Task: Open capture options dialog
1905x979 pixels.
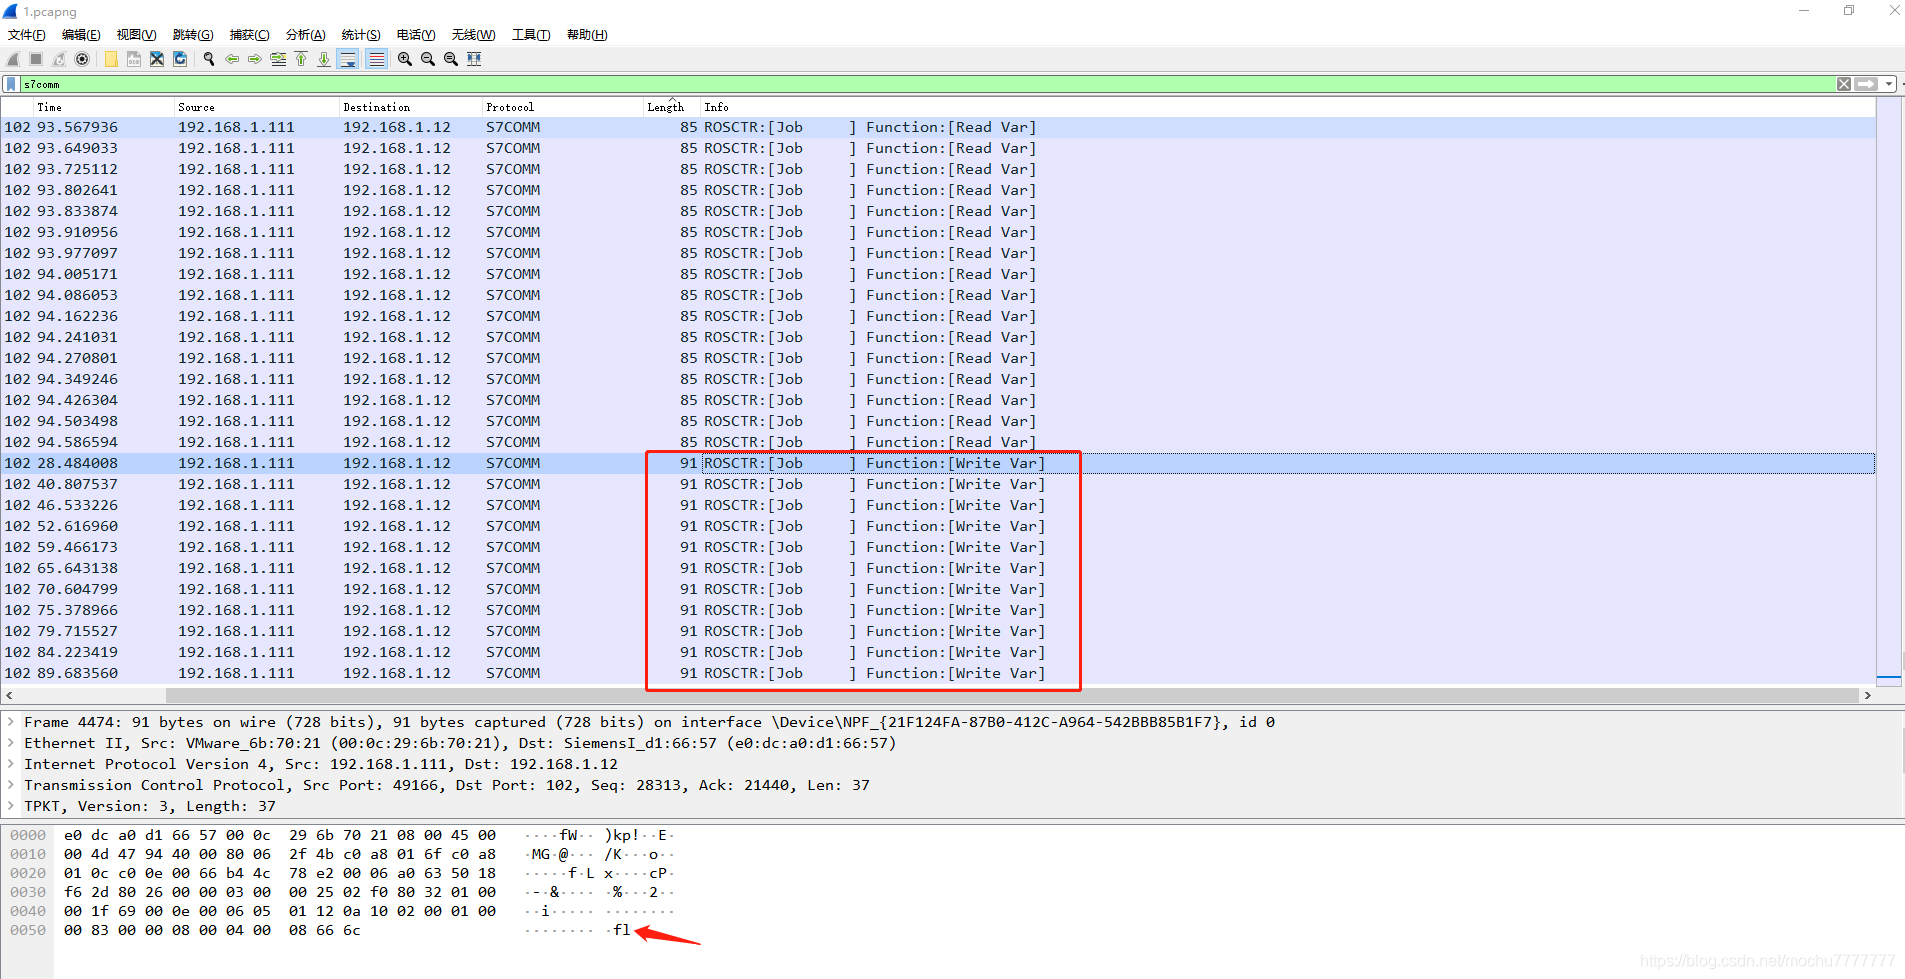Action: [x=82, y=59]
